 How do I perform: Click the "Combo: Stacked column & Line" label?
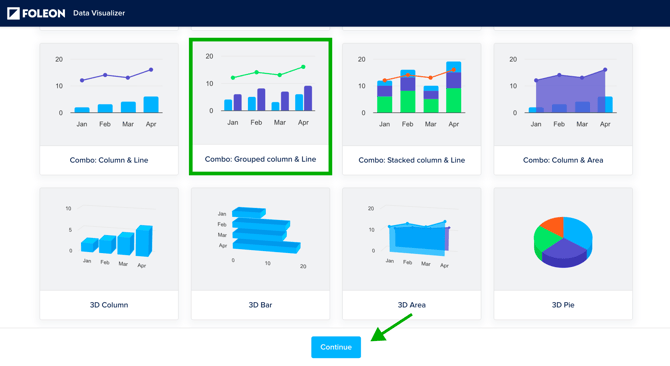tap(411, 160)
